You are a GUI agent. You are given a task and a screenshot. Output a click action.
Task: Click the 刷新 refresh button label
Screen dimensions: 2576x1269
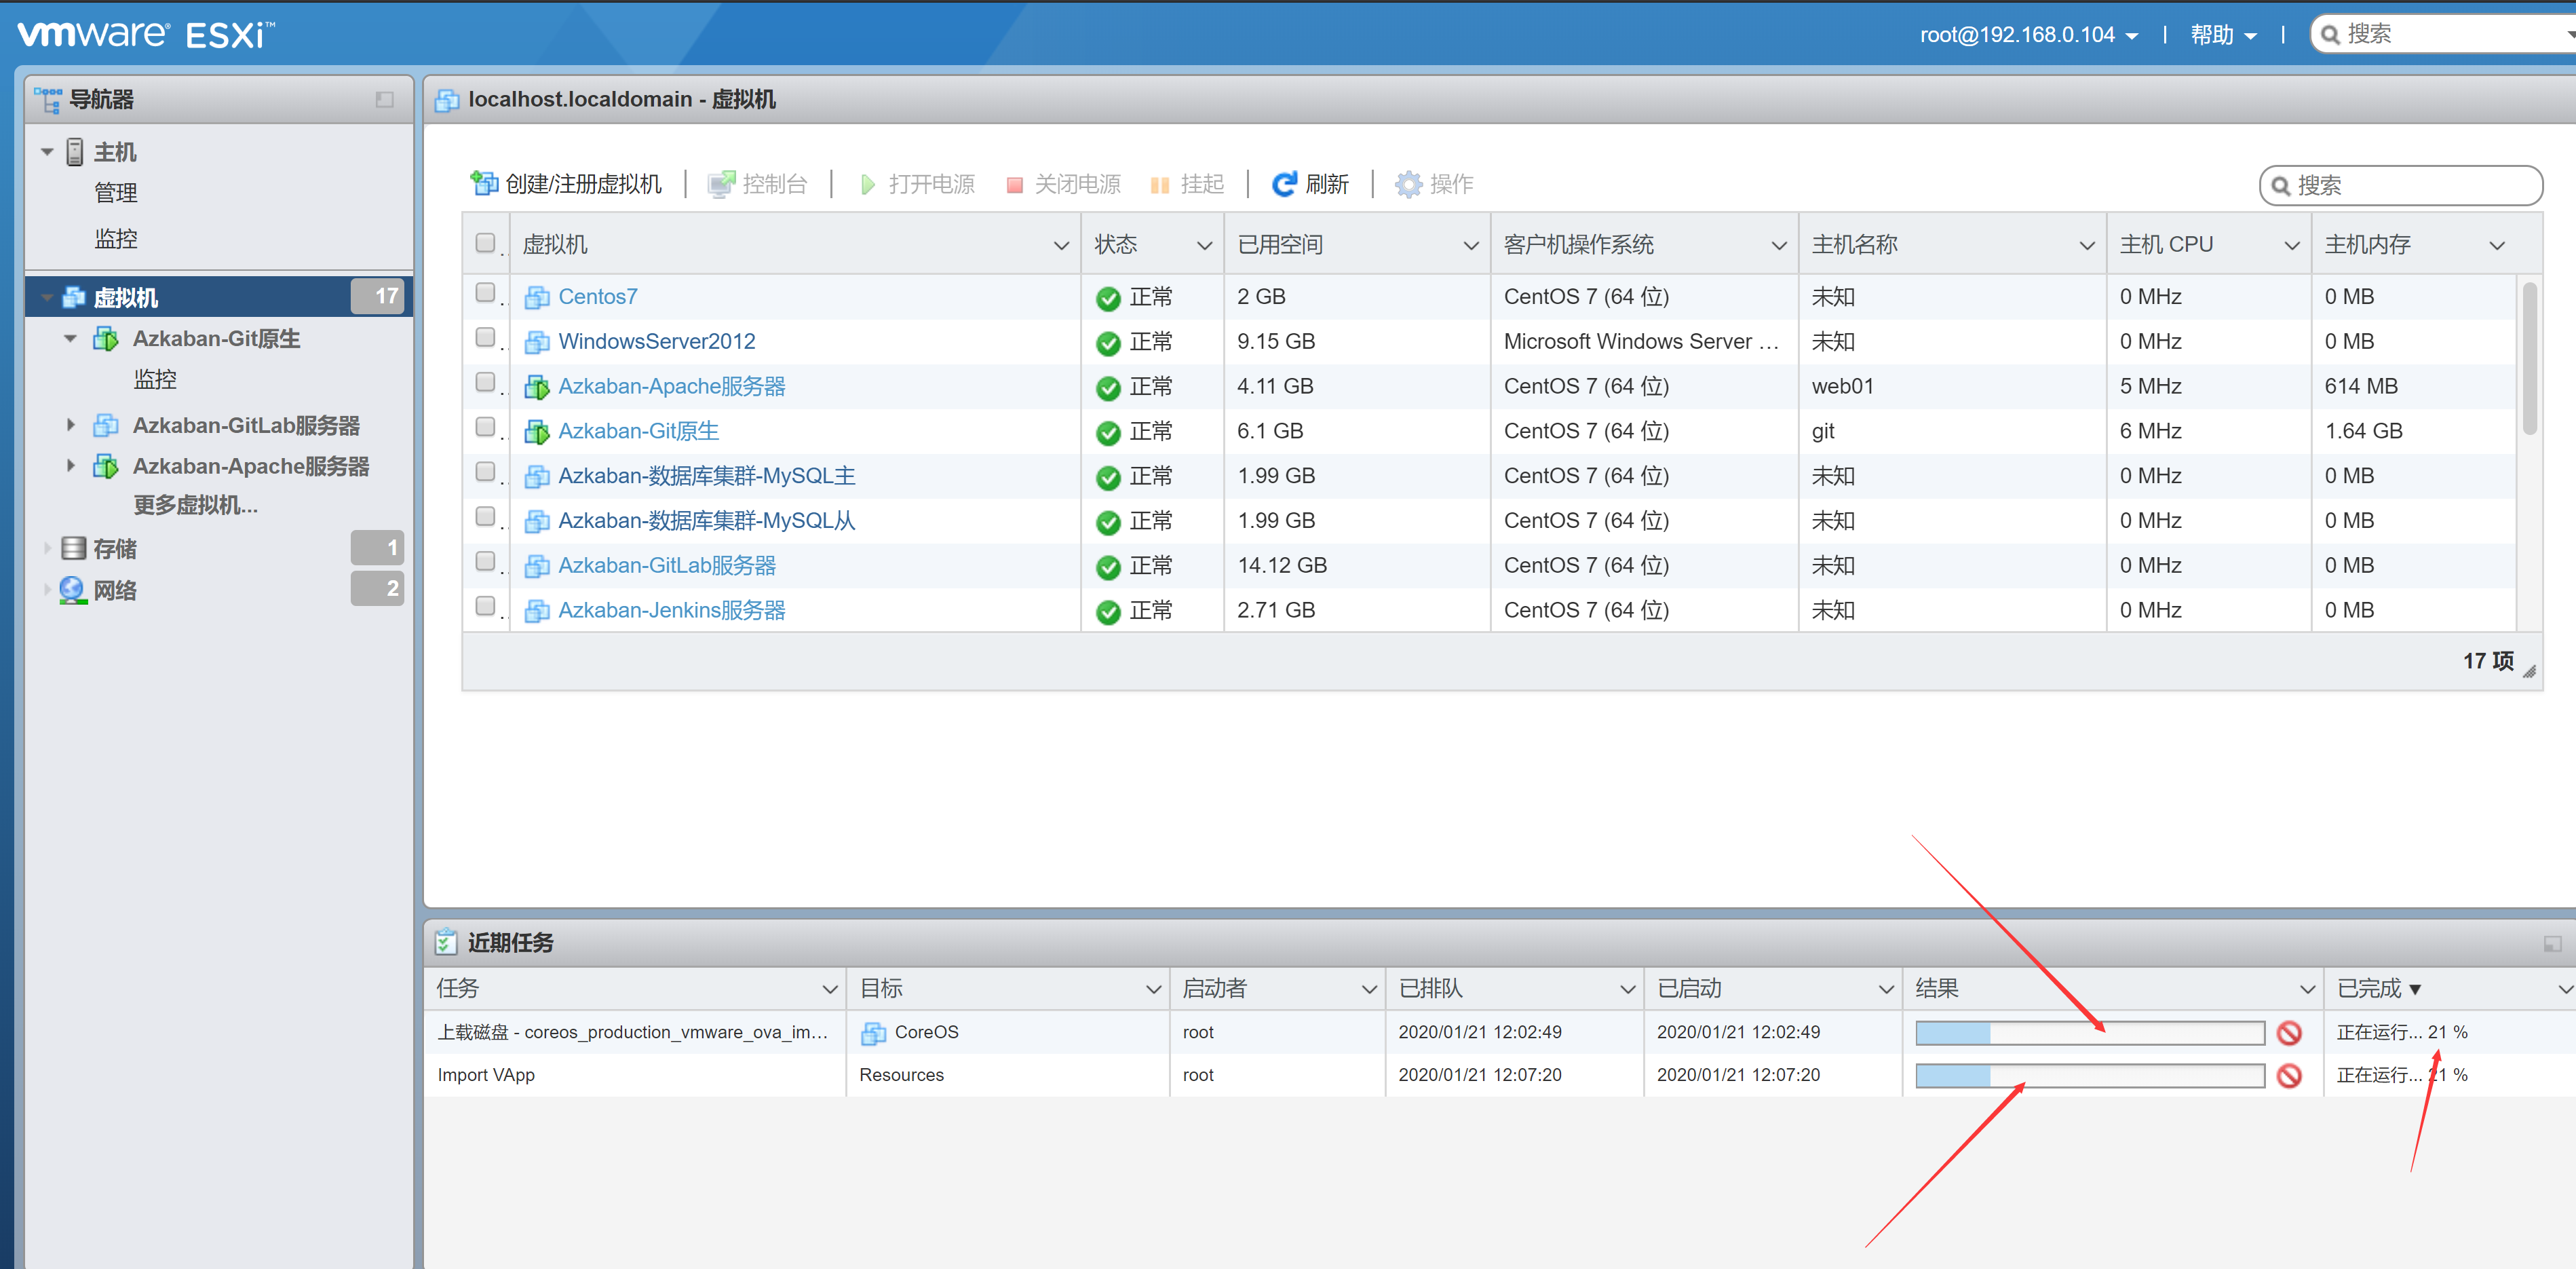1327,185
